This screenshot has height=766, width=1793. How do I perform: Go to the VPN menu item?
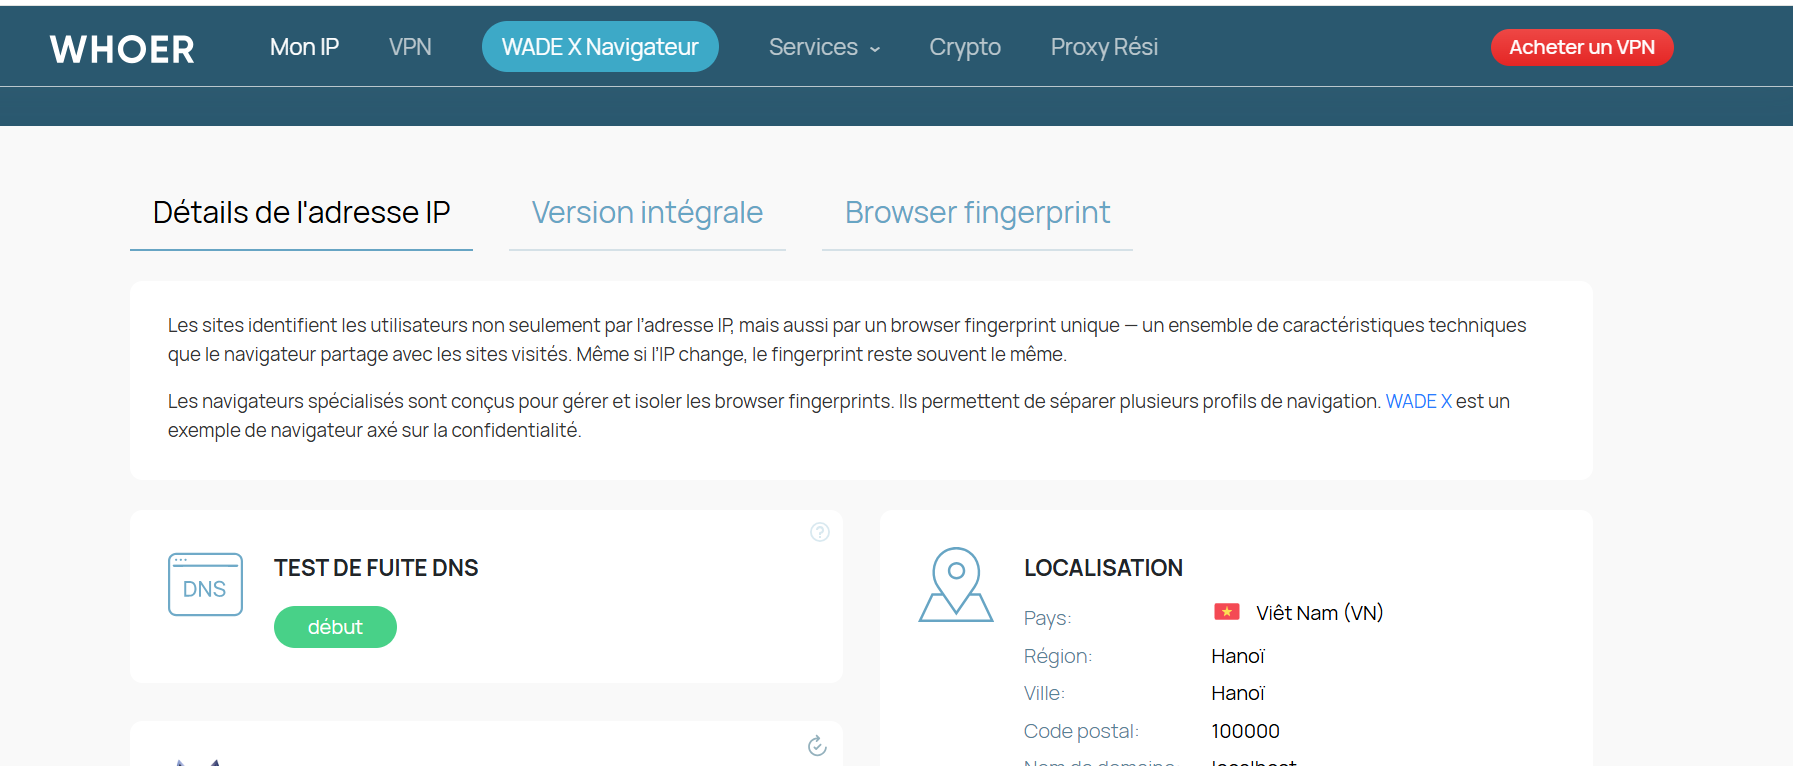(x=410, y=47)
